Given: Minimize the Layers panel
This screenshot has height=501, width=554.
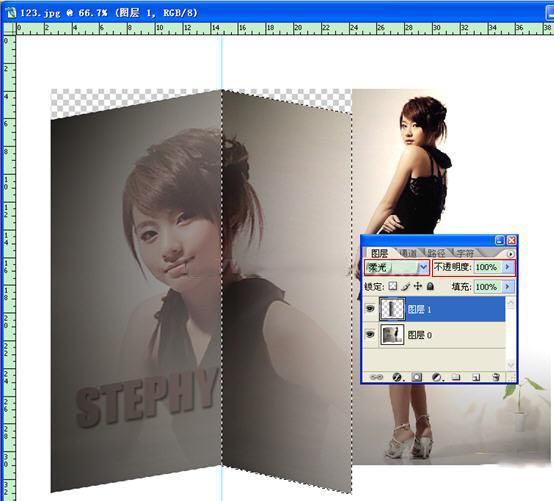Looking at the screenshot, I should pos(500,241).
